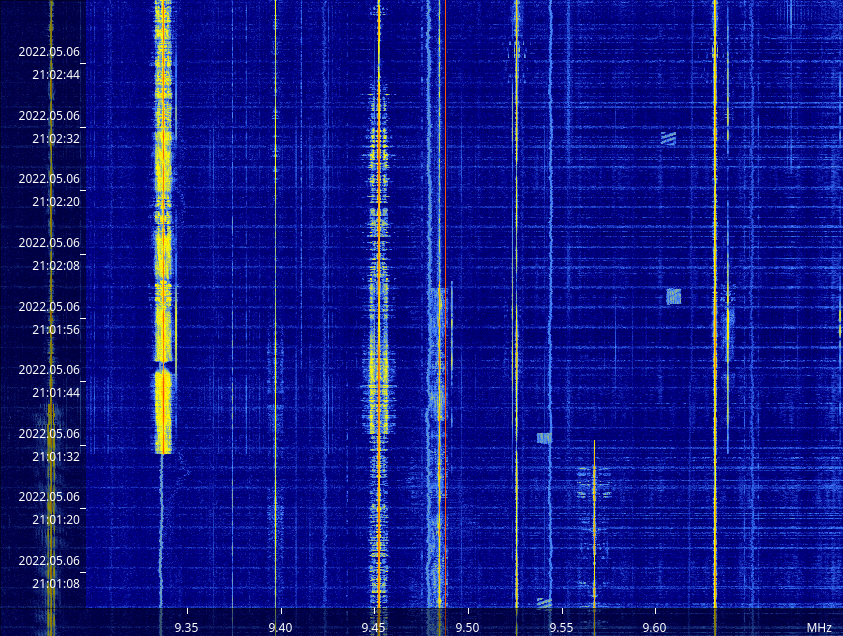Click the small signal burst block near 9.61 at 21:01:56
This screenshot has width=843, height=636.
tap(674, 296)
